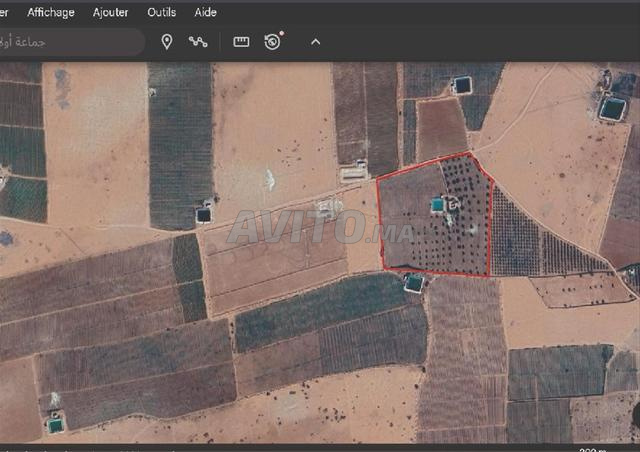Click the turquoise basin inside the red parcel
This screenshot has height=452, width=640.
point(437,205)
